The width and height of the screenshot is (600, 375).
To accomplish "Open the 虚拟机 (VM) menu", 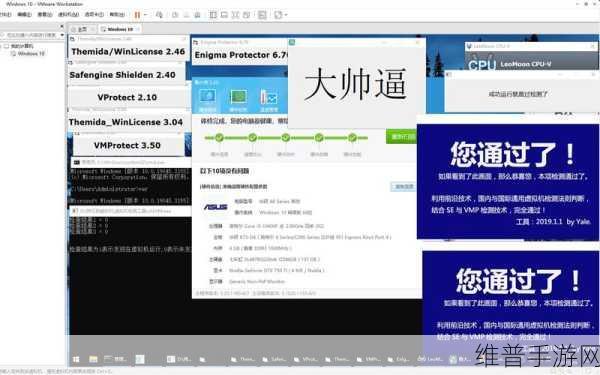I will (x=68, y=15).
